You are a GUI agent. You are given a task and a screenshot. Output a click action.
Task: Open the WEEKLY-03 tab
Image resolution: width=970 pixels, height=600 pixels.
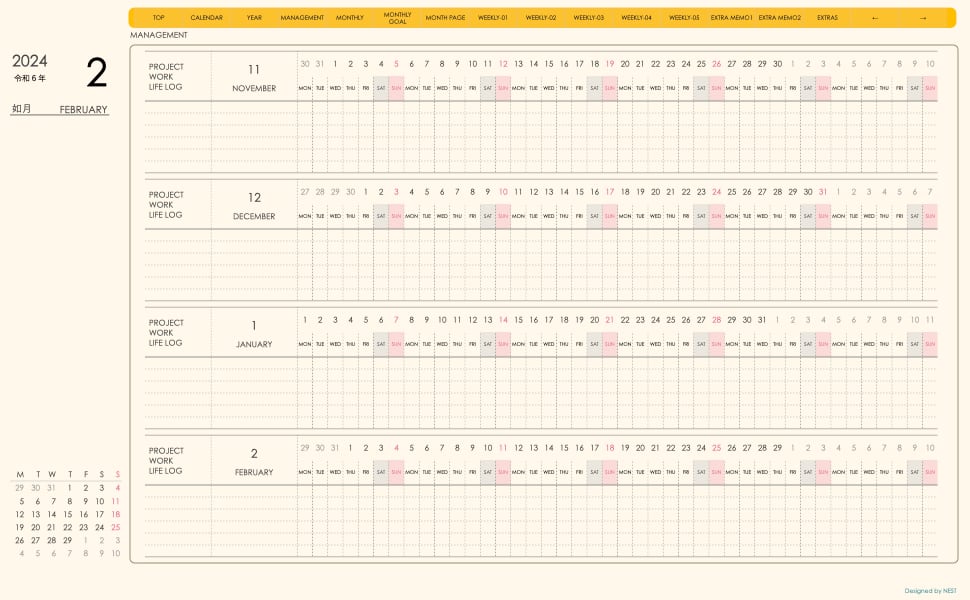pyautogui.click(x=588, y=18)
